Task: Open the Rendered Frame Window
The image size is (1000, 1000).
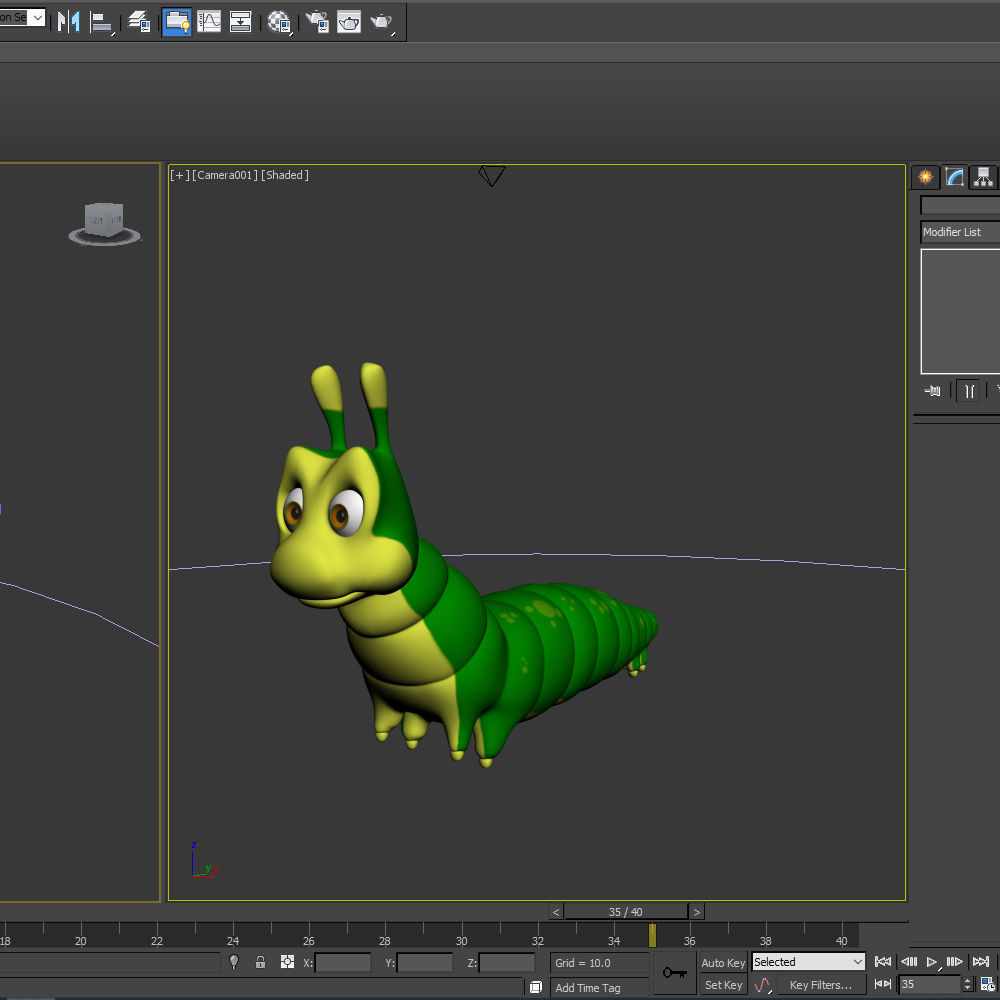Action: 349,22
